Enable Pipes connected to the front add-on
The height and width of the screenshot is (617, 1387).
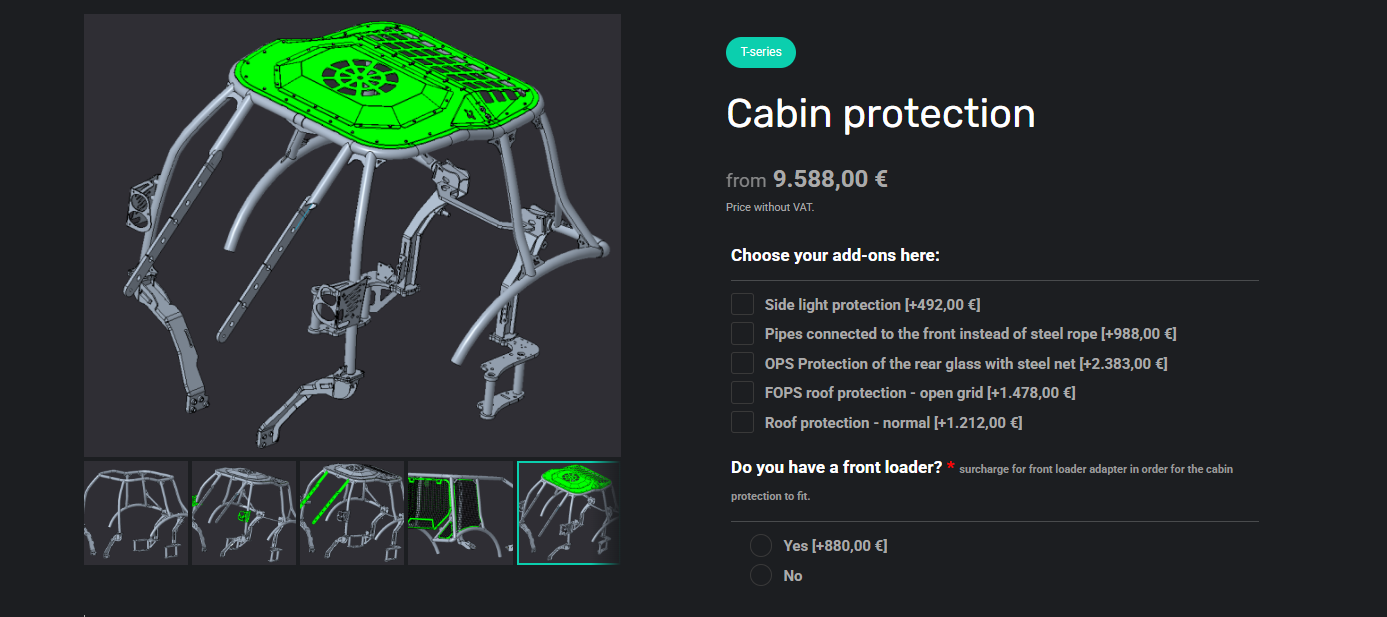coord(742,333)
